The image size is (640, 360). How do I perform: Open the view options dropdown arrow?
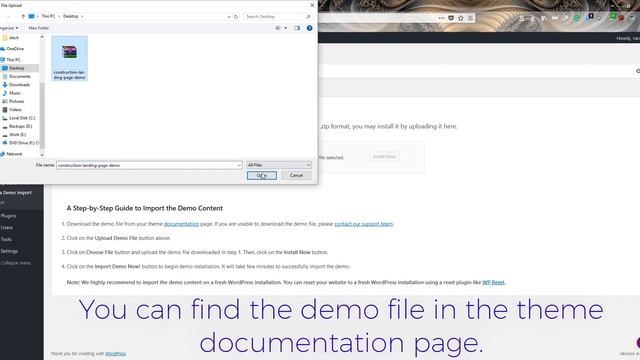point(286,28)
